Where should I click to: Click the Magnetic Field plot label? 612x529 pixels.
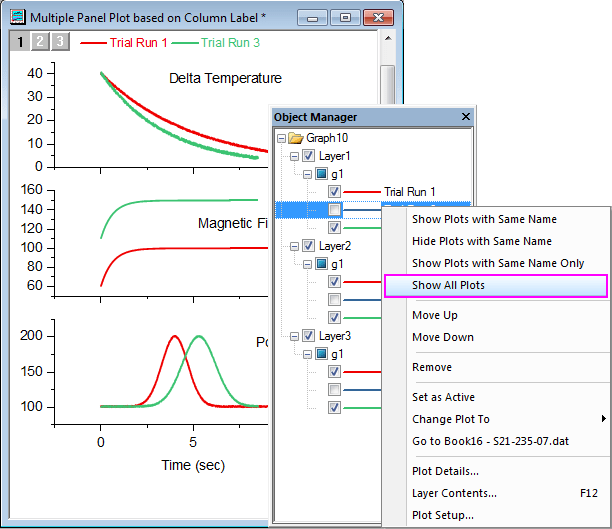point(233,223)
